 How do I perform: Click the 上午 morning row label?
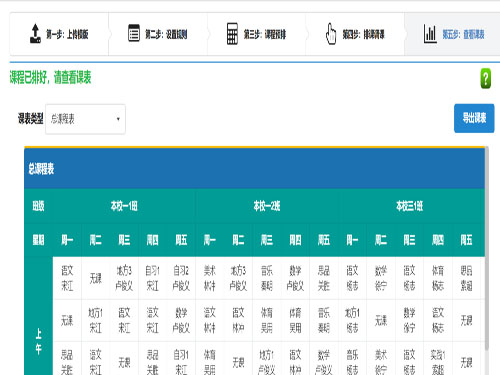pos(39,341)
